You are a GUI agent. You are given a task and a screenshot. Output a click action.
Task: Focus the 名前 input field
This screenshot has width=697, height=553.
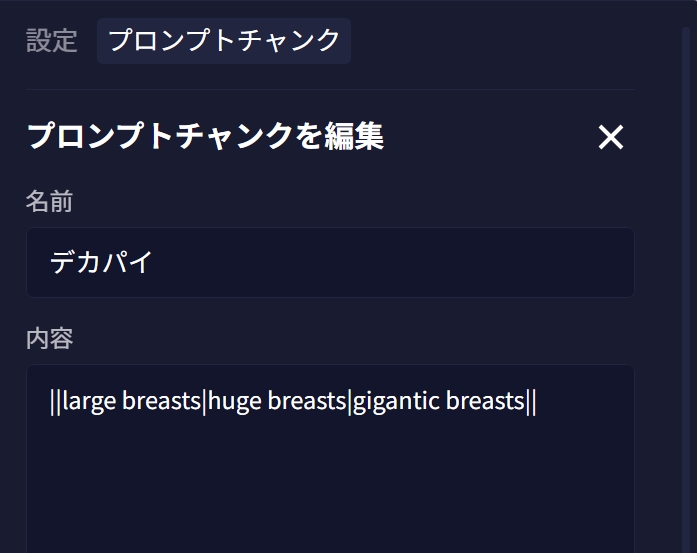[x=330, y=262]
